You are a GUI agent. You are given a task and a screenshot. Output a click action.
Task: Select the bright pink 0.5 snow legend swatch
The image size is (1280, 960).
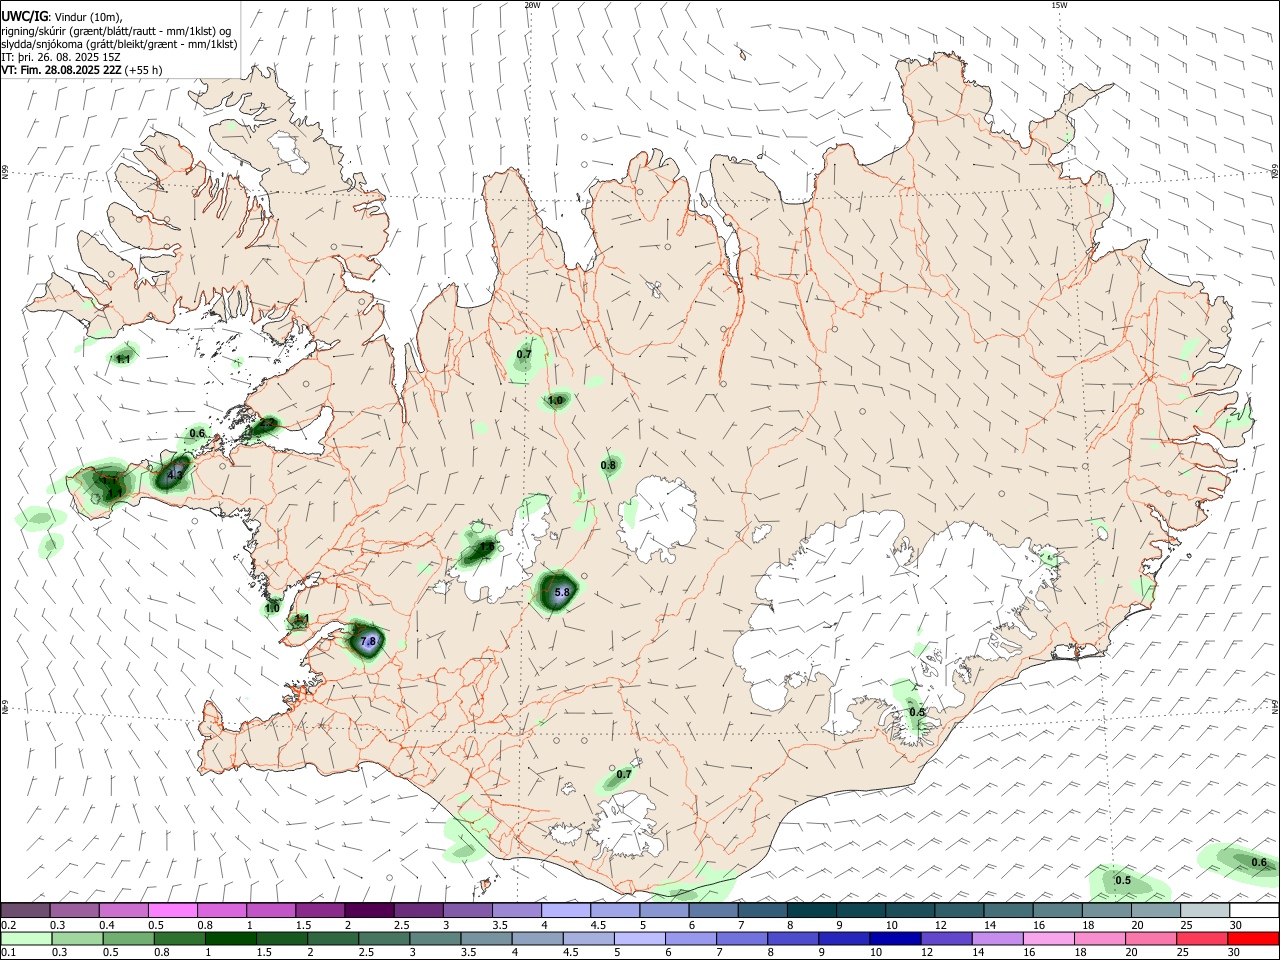(172, 910)
